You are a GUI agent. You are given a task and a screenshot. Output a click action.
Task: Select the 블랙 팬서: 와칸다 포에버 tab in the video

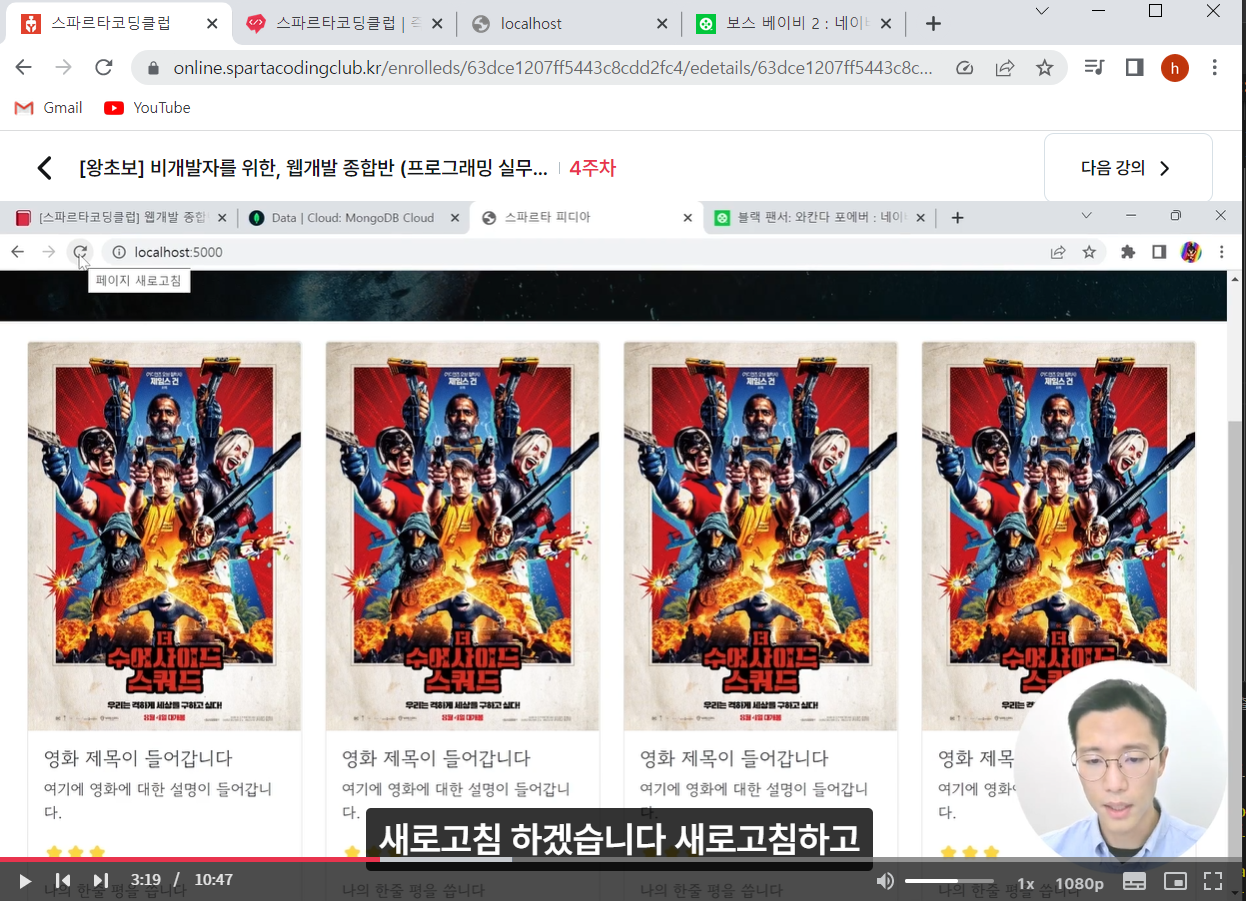point(820,217)
